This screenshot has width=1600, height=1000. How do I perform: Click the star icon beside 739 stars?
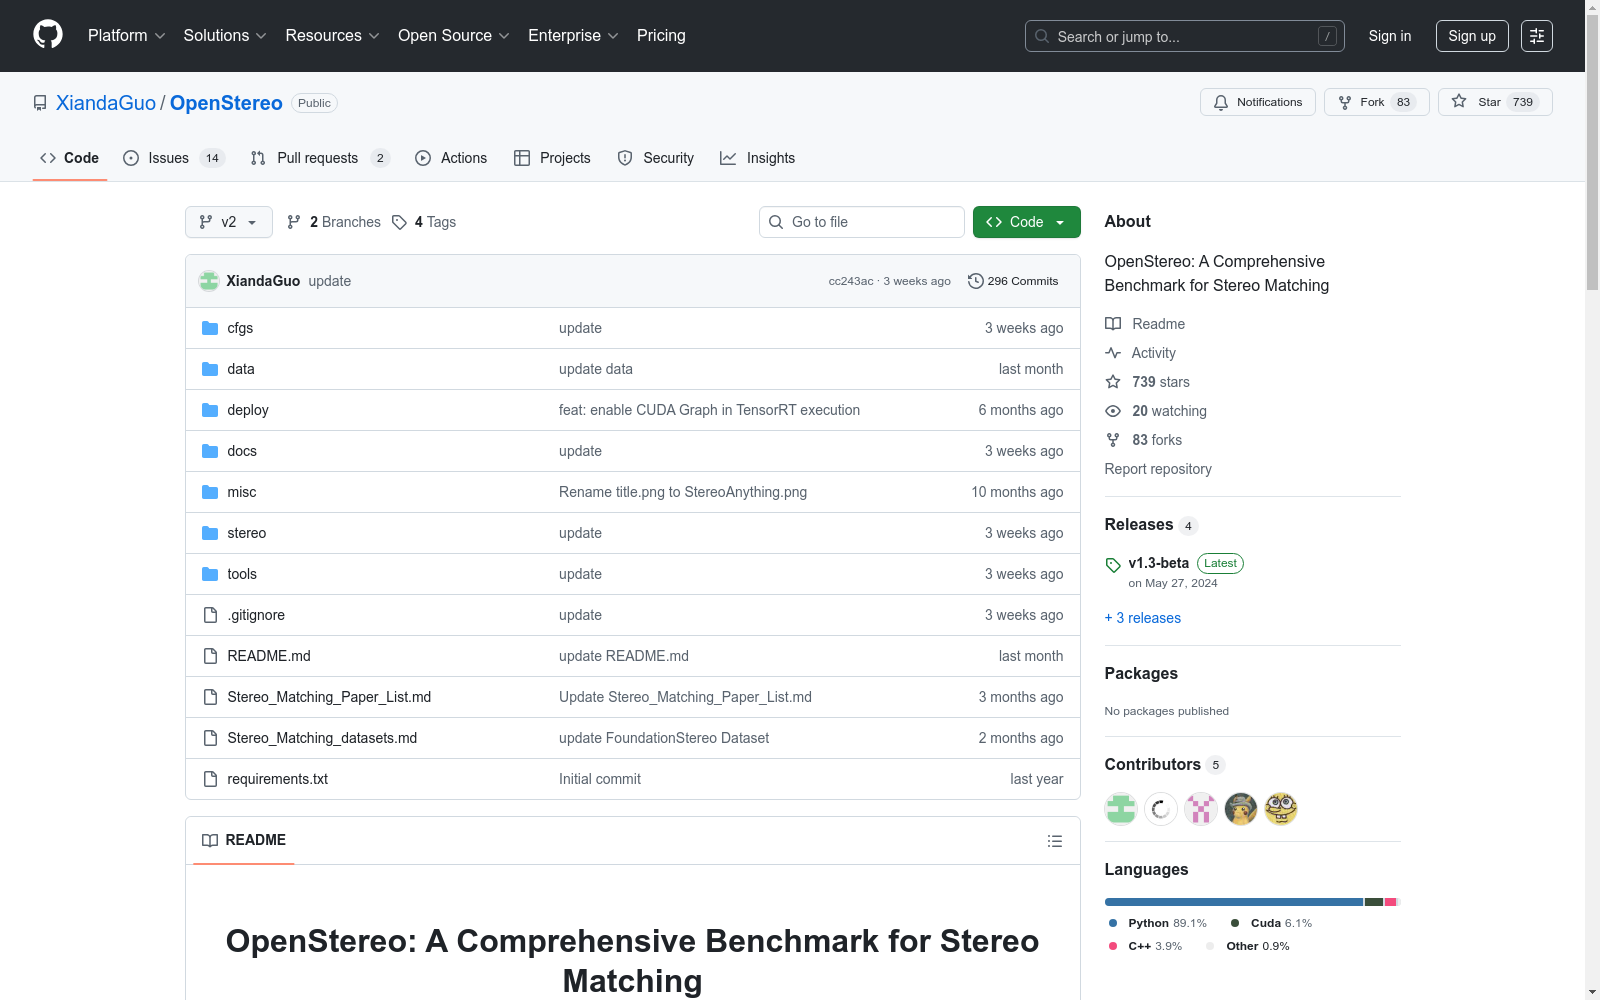click(1113, 382)
